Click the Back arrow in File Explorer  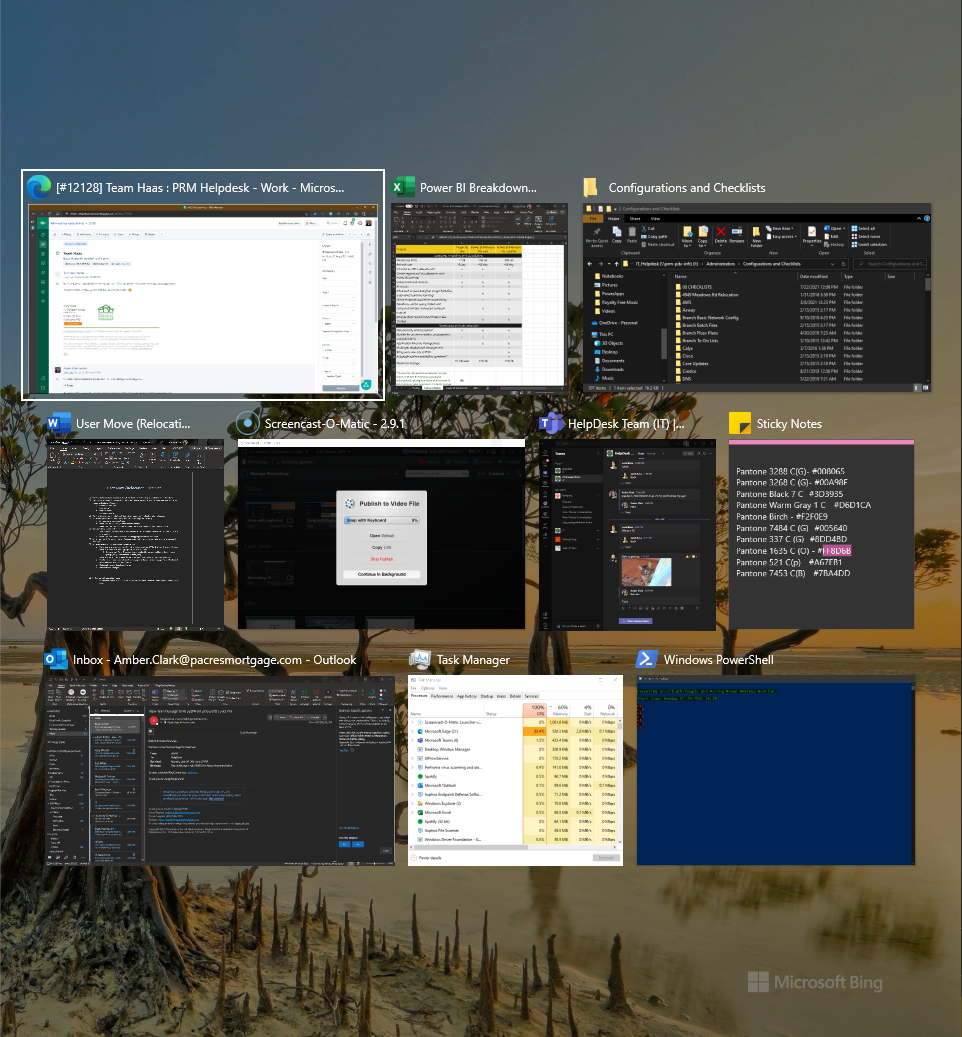(590, 264)
